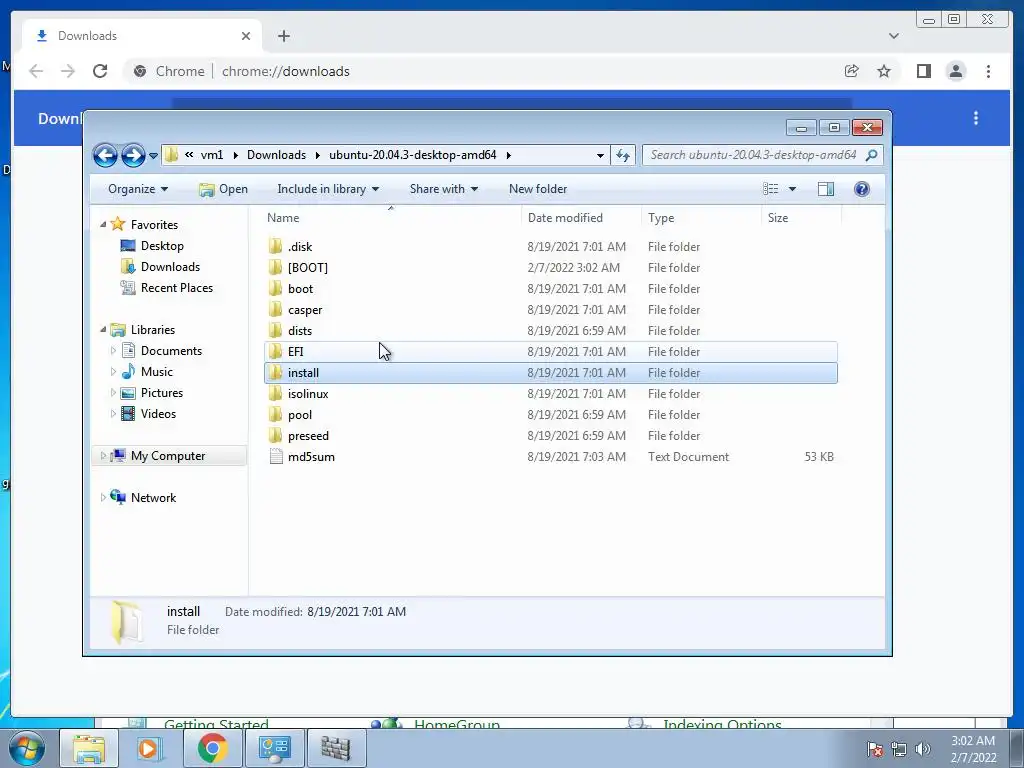Open a new Chrome tab
This screenshot has height=768, width=1024.
tap(283, 36)
